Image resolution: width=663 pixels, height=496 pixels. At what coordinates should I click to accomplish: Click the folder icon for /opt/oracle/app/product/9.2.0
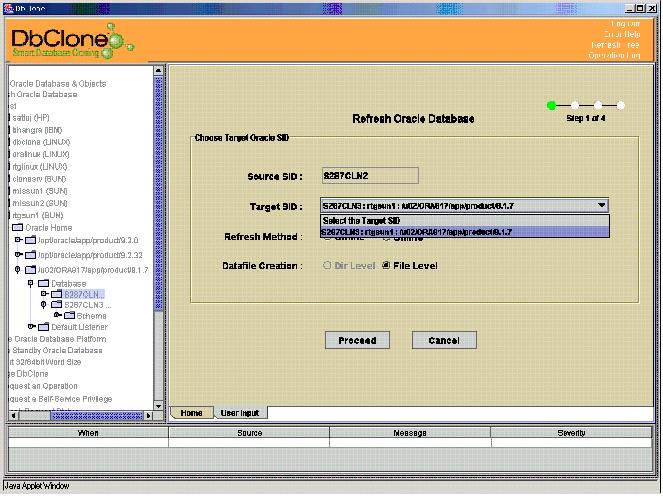pos(30,240)
